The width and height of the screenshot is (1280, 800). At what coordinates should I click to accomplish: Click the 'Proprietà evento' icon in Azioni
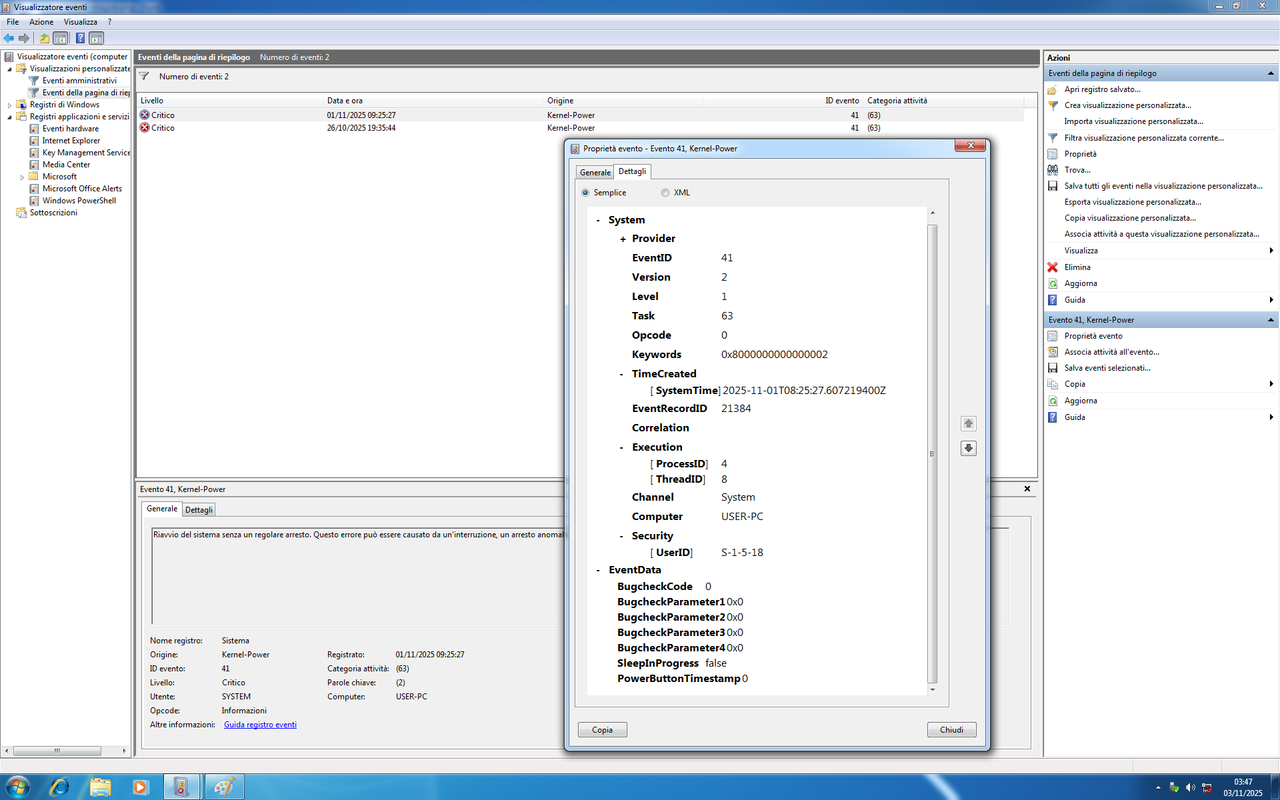pyautogui.click(x=1052, y=336)
